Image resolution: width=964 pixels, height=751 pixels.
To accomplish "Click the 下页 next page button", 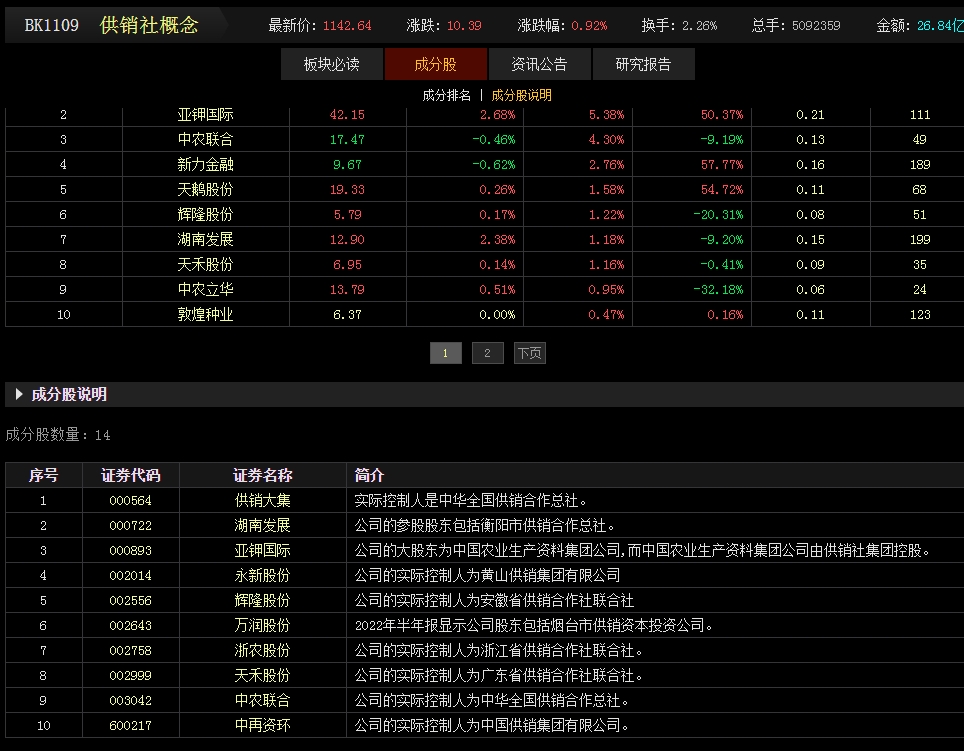I will pyautogui.click(x=529, y=353).
